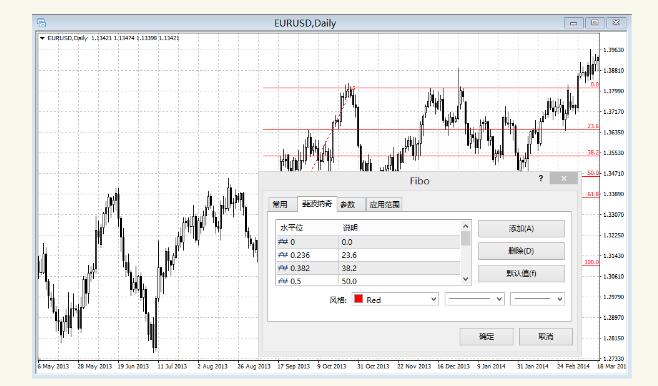Click the triangle beside EURUSD,Daily chart label
The height and width of the screenshot is (386, 658).
point(42,38)
